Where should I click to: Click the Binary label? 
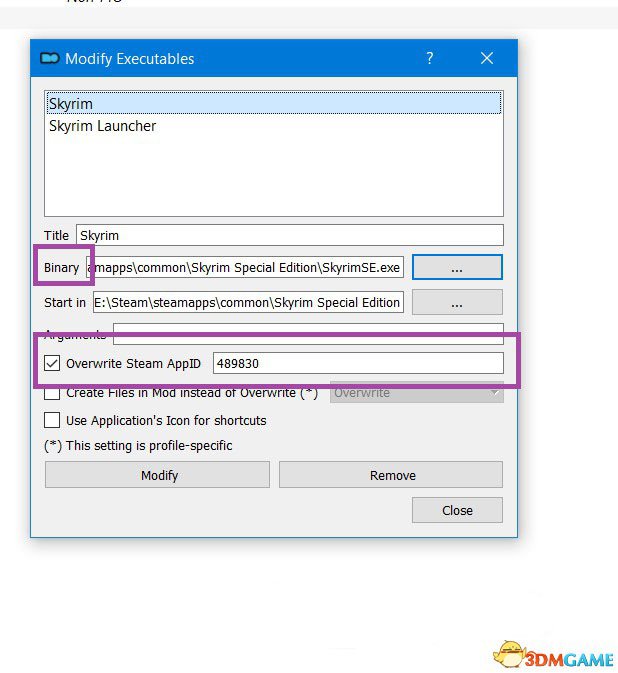coord(61,267)
